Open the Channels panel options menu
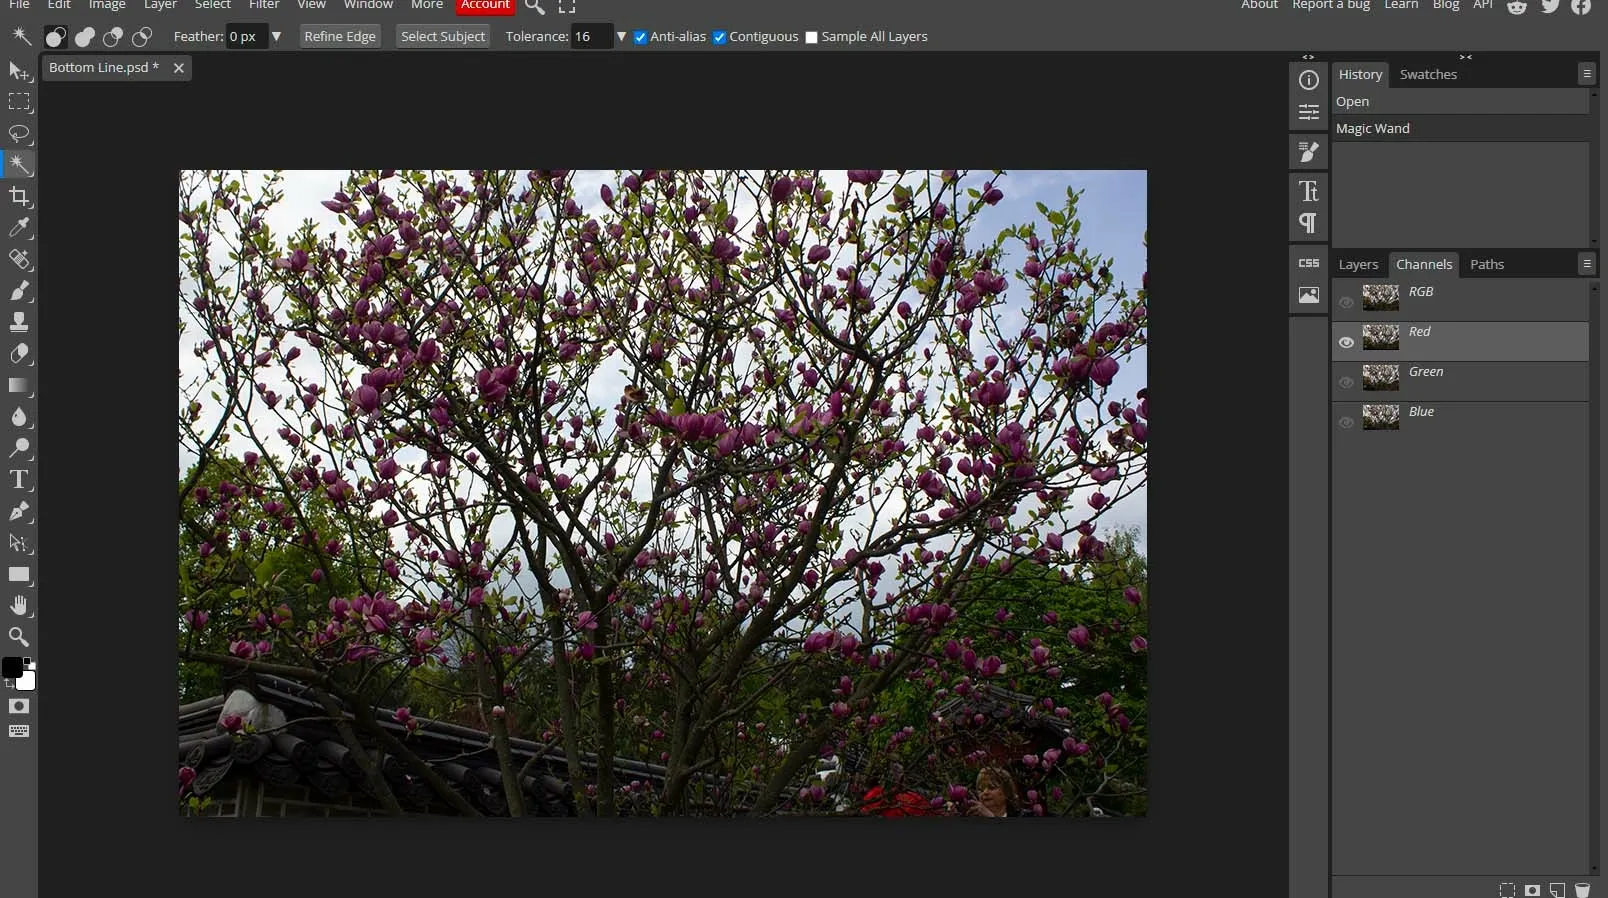Image resolution: width=1608 pixels, height=898 pixels. 1586,264
